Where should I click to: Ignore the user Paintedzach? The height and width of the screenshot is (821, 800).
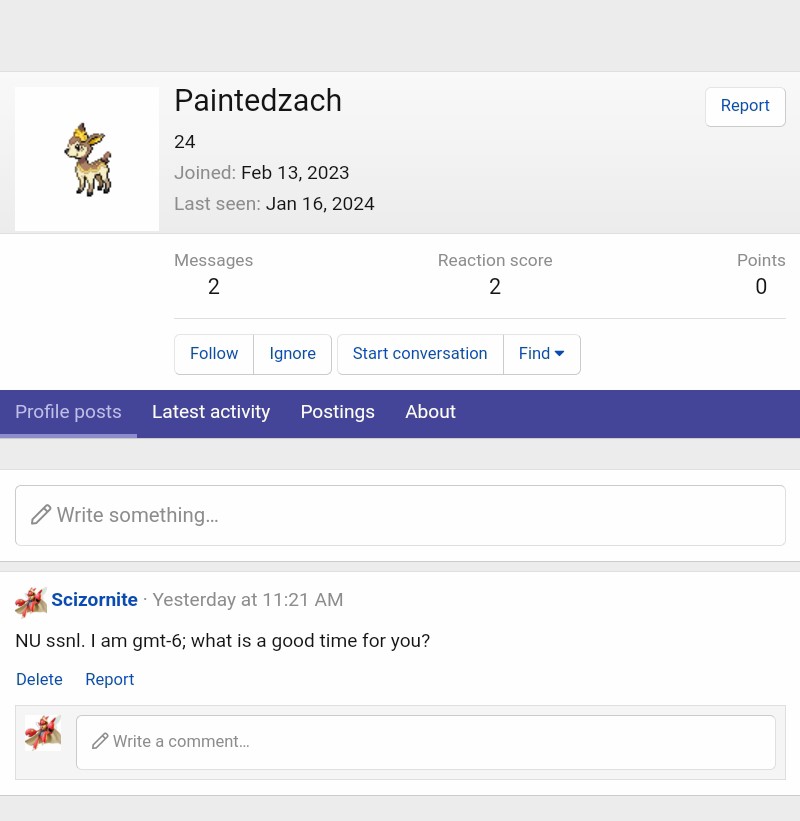(292, 354)
